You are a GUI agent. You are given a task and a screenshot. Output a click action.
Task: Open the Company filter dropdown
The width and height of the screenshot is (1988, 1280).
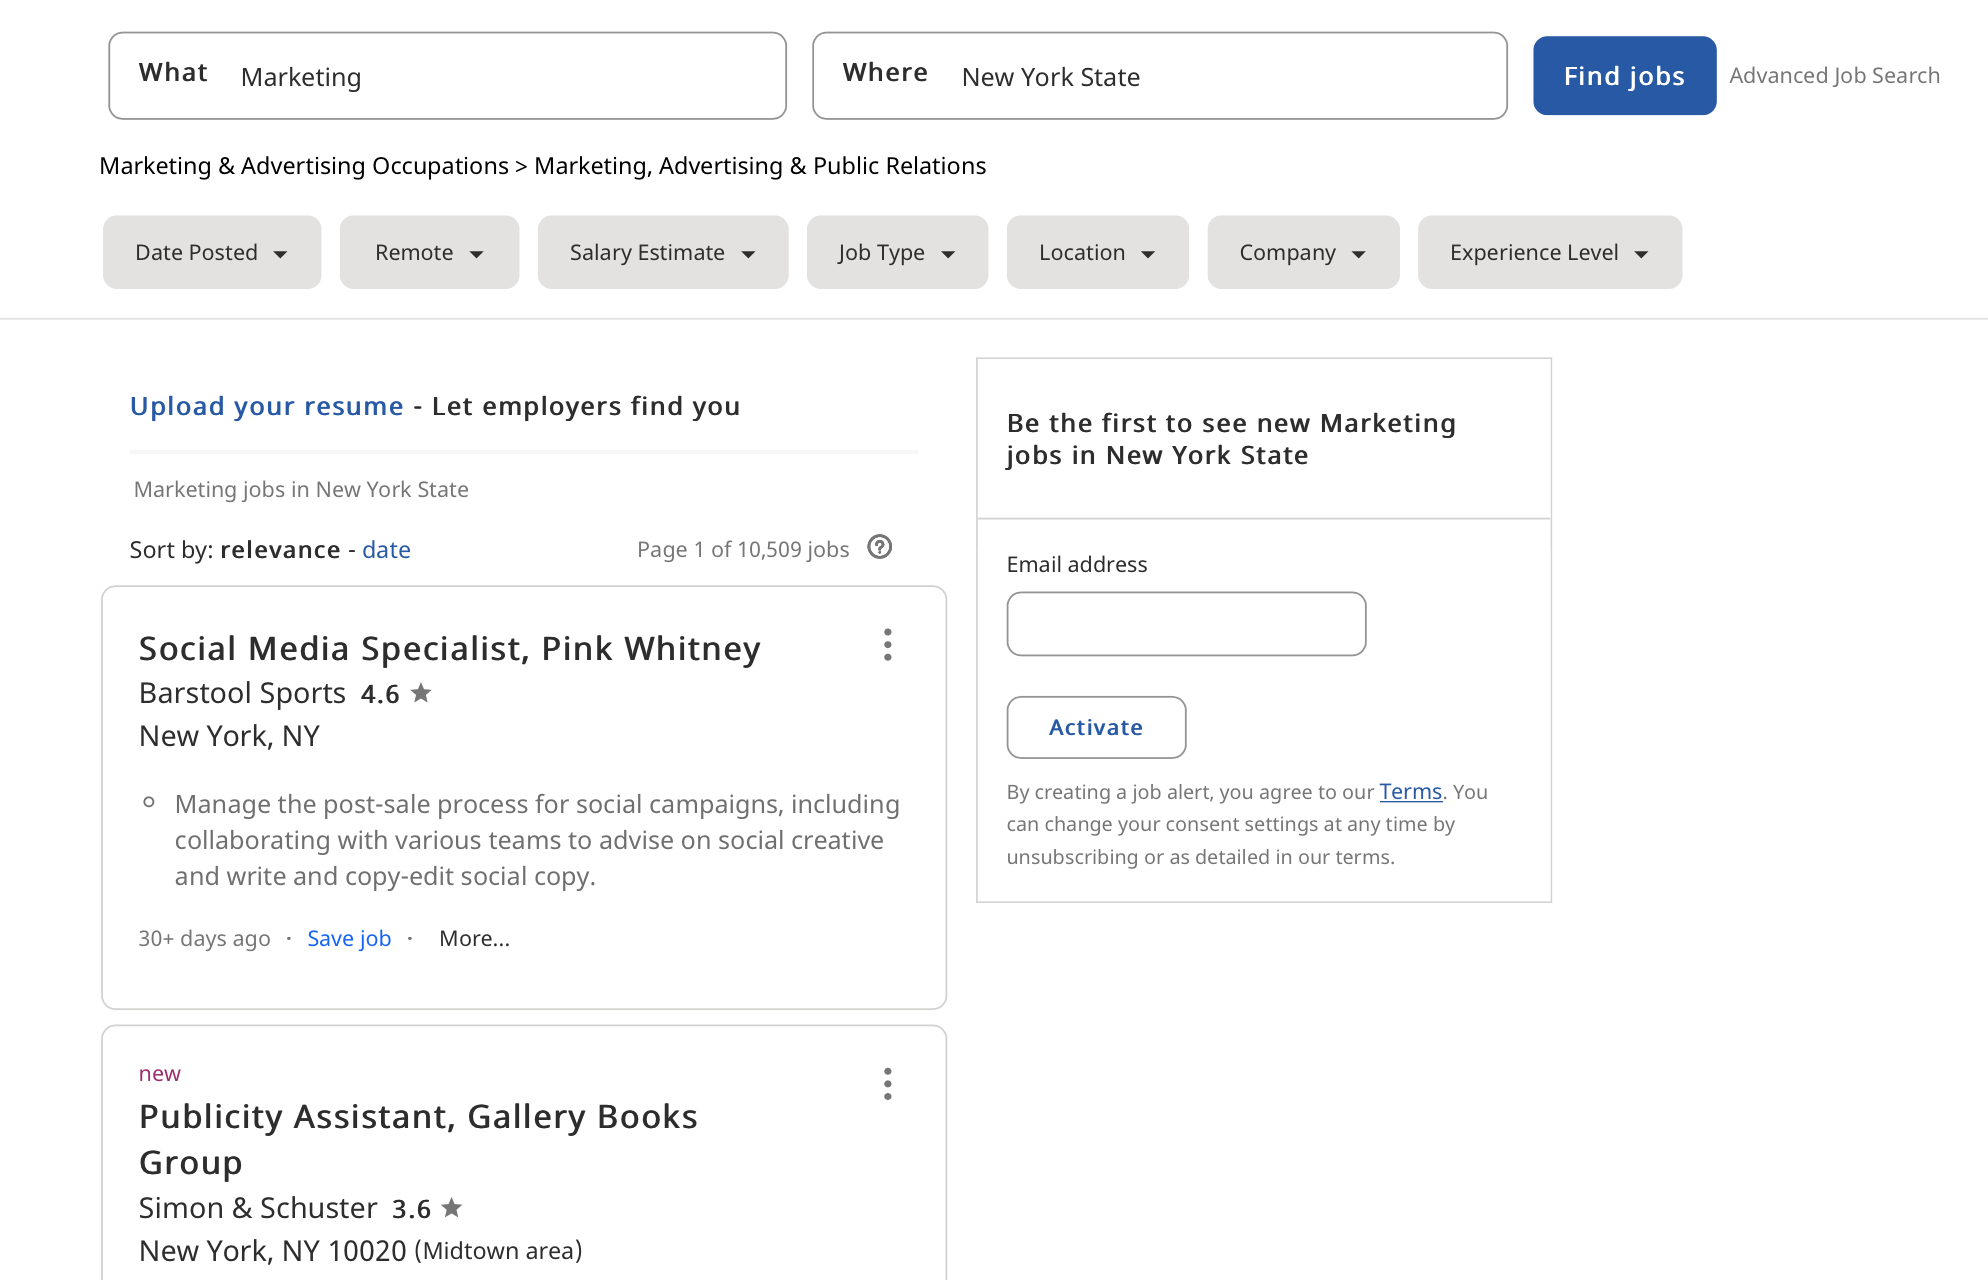(x=1303, y=252)
